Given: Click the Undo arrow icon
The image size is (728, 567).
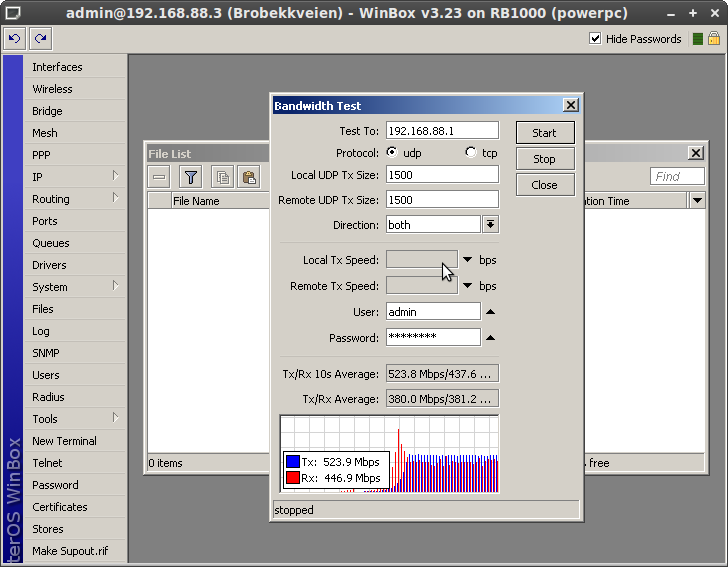Looking at the screenshot, I should [x=14, y=39].
